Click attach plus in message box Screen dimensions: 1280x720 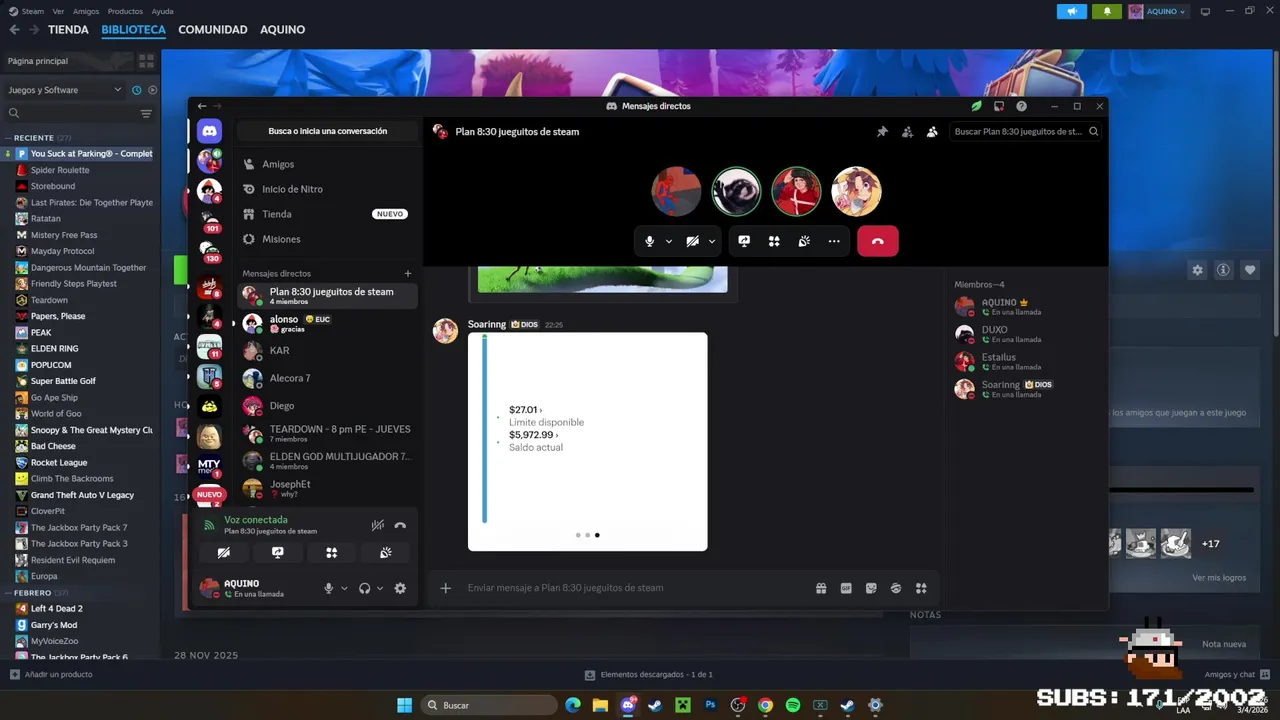tap(446, 588)
